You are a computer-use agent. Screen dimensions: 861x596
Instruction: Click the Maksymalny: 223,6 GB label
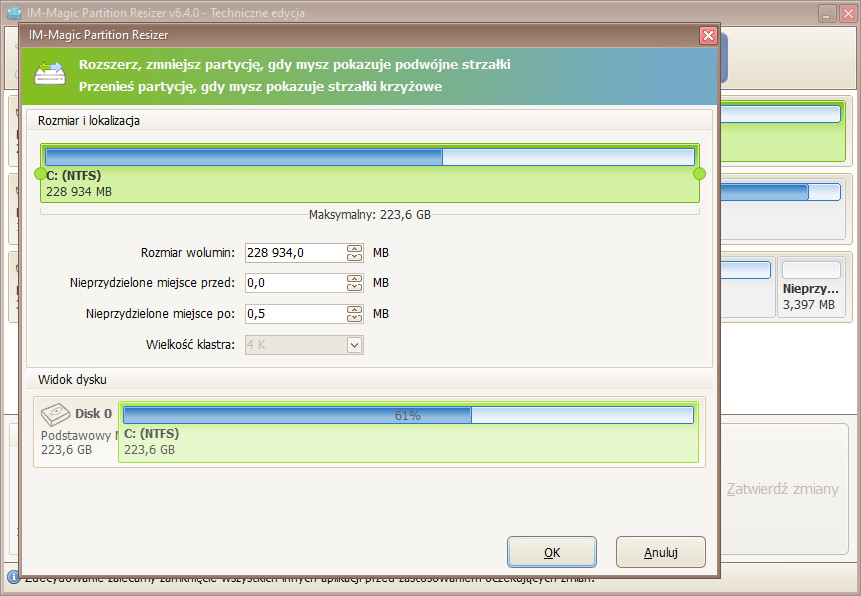pos(370,215)
